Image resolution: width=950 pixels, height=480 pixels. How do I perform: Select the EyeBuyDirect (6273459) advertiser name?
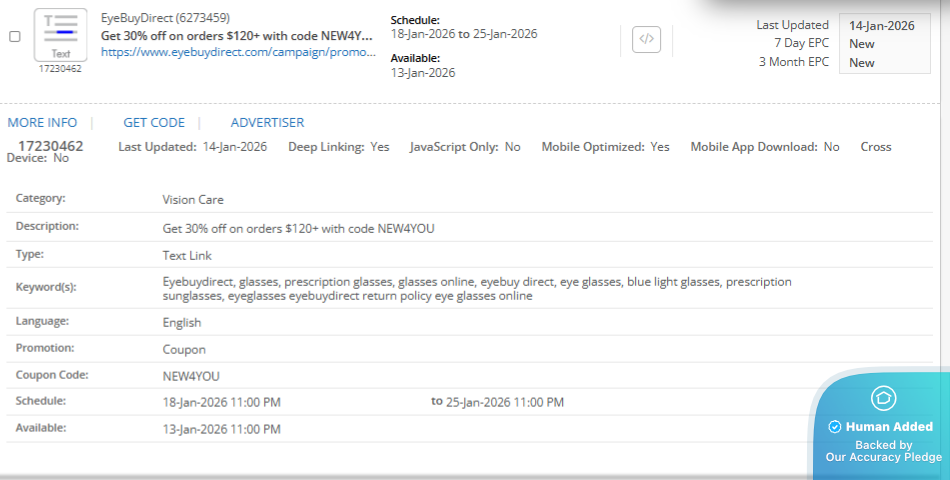click(166, 18)
